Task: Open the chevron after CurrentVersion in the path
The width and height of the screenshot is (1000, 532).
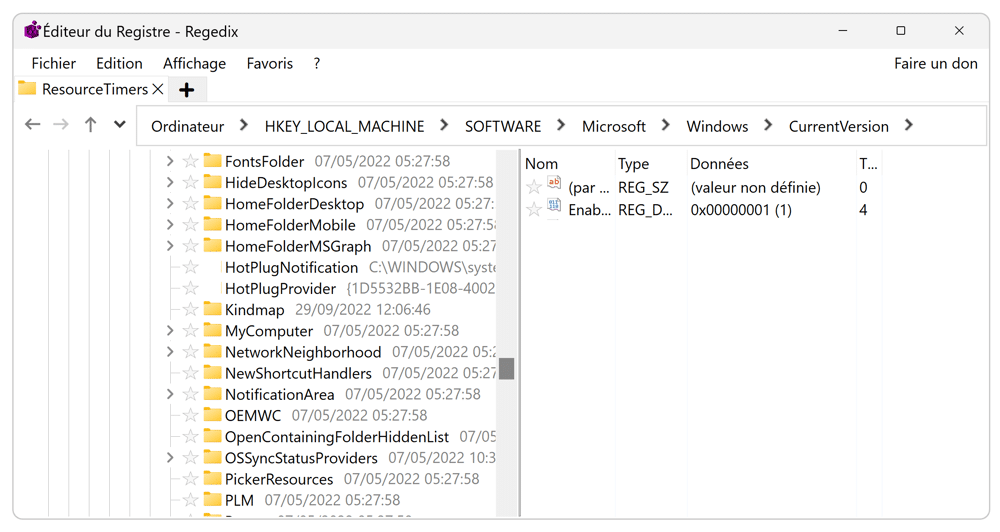Action: [x=909, y=126]
